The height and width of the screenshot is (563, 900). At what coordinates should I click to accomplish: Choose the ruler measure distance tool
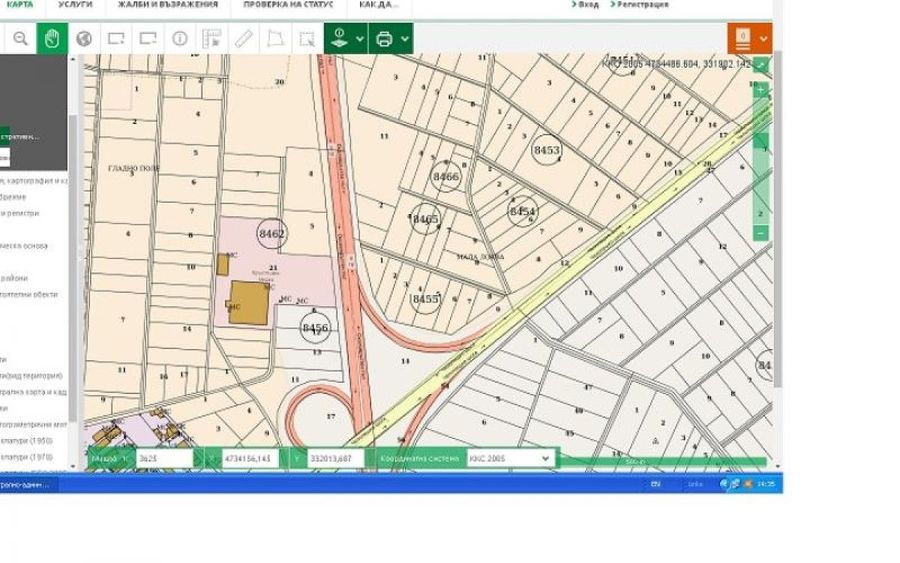244,39
